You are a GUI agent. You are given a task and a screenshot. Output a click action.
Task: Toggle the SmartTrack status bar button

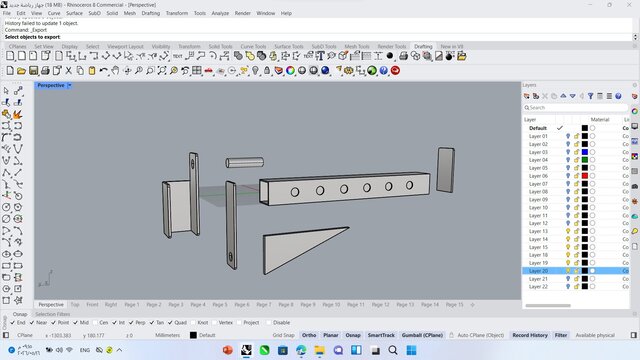click(x=381, y=335)
